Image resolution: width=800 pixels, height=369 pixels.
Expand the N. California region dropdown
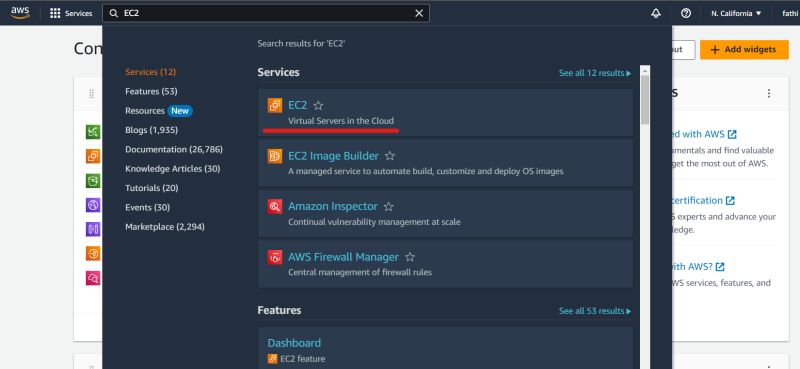pyautogui.click(x=736, y=13)
